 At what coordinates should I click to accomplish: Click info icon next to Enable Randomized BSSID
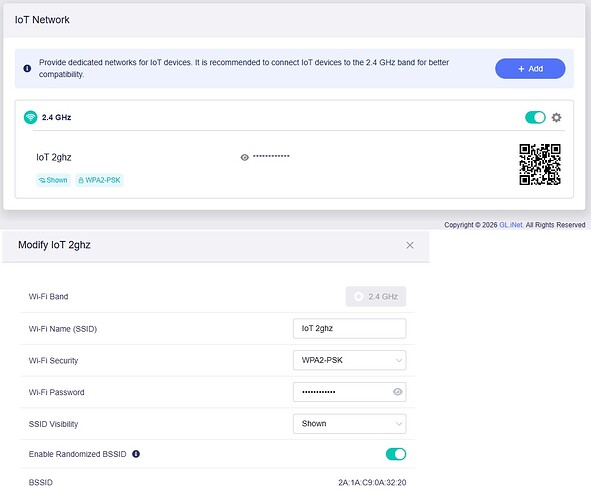136,454
